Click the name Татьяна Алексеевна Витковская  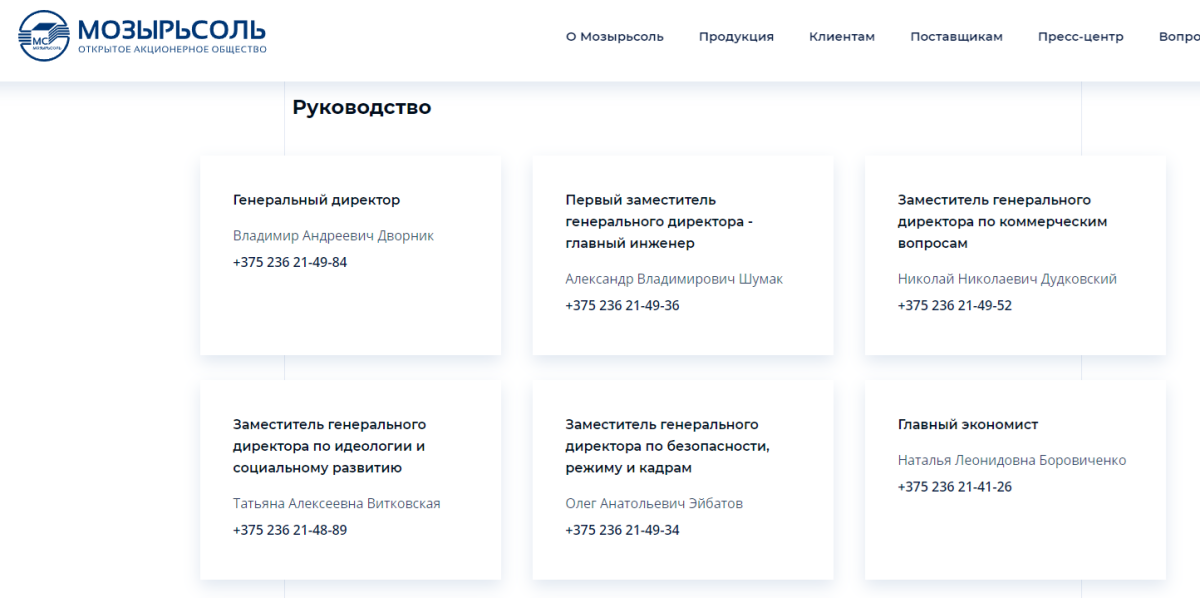[x=336, y=503]
